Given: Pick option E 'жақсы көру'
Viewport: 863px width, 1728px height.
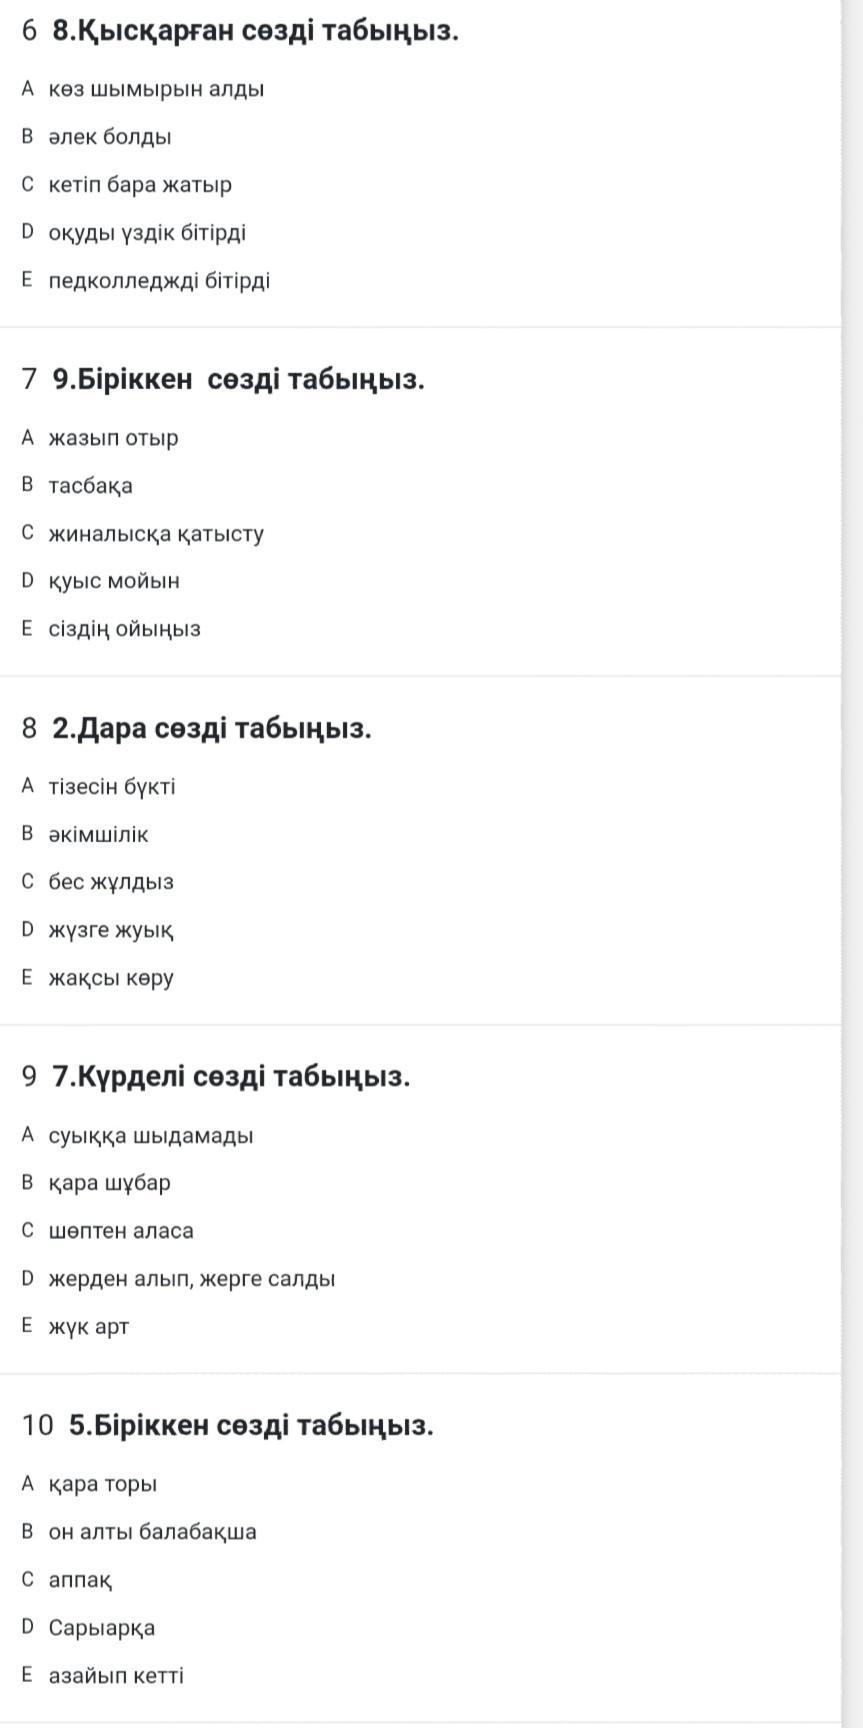Looking at the screenshot, I should click(111, 978).
